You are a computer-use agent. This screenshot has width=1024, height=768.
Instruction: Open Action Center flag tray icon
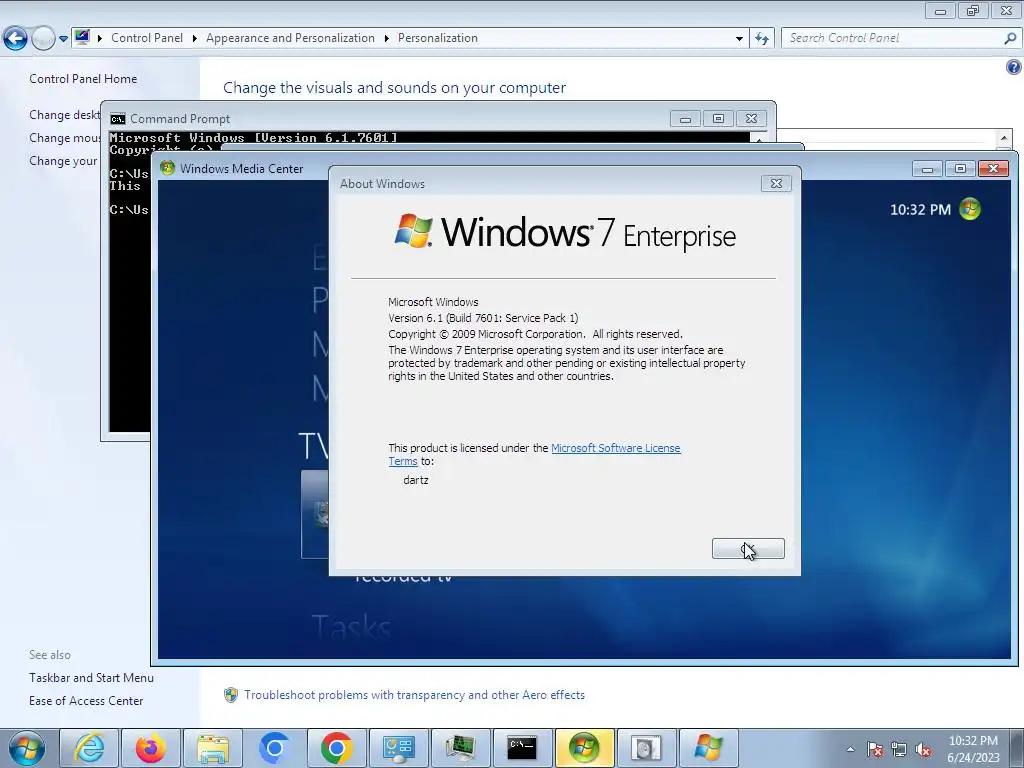tap(875, 749)
